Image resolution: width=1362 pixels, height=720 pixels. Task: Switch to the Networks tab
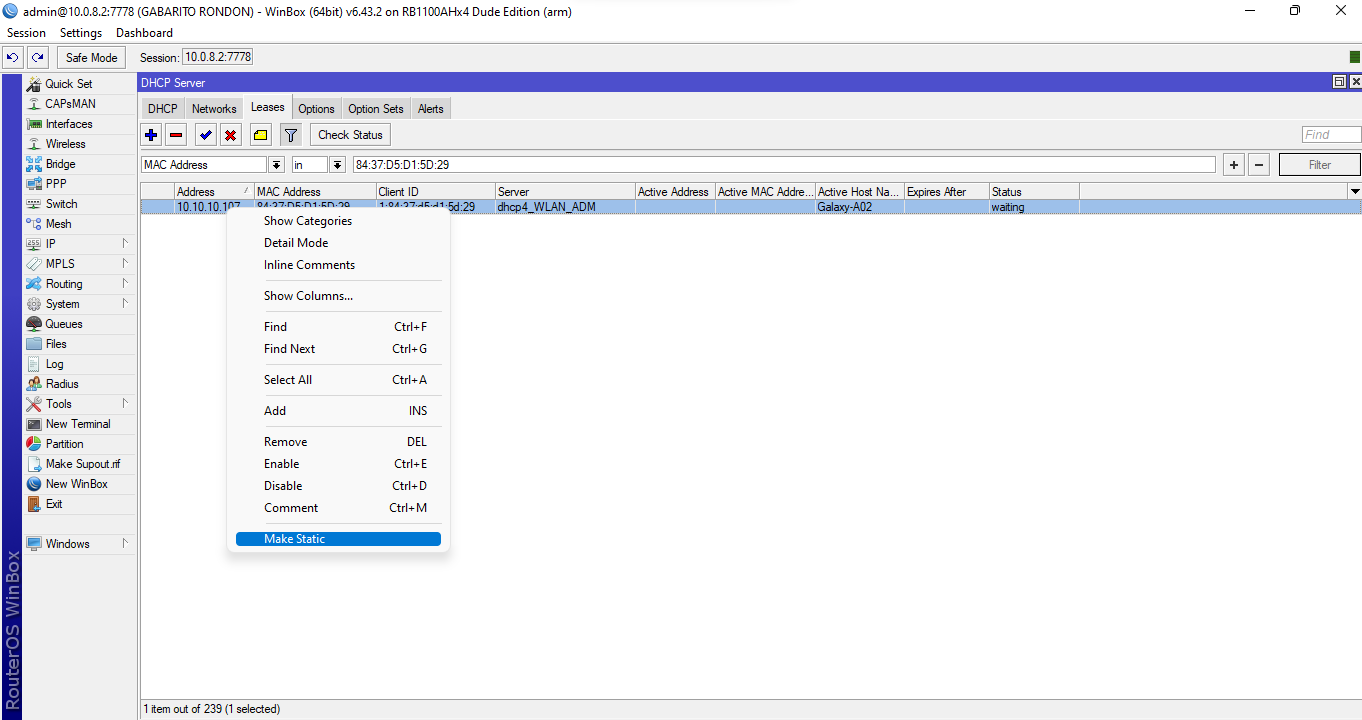(x=214, y=109)
